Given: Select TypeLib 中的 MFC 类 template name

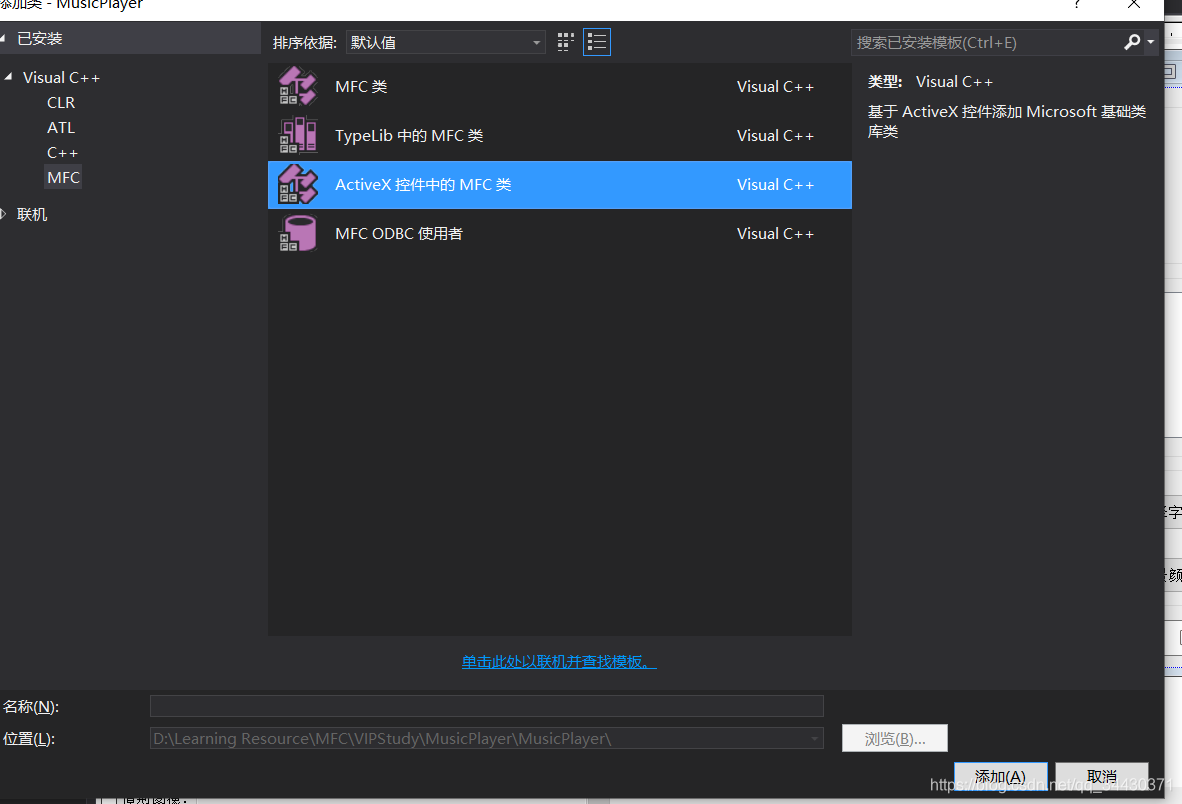Looking at the screenshot, I should tap(409, 136).
